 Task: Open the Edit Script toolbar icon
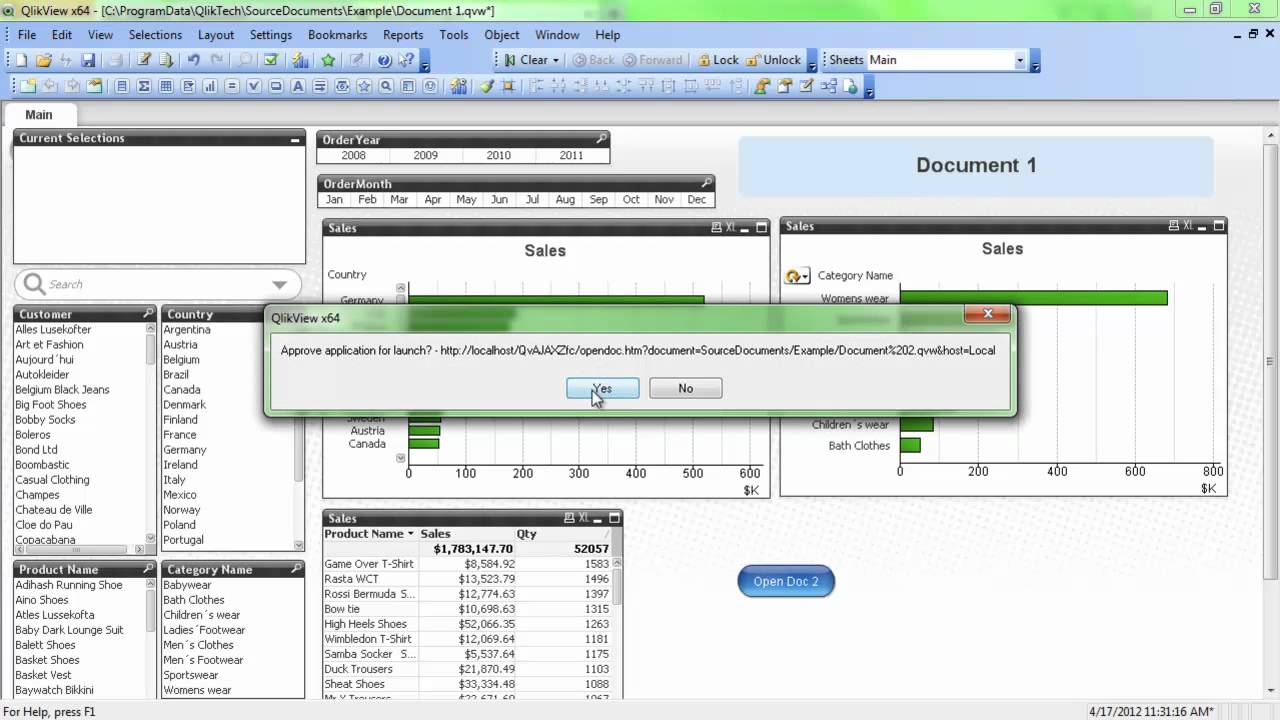[x=143, y=60]
